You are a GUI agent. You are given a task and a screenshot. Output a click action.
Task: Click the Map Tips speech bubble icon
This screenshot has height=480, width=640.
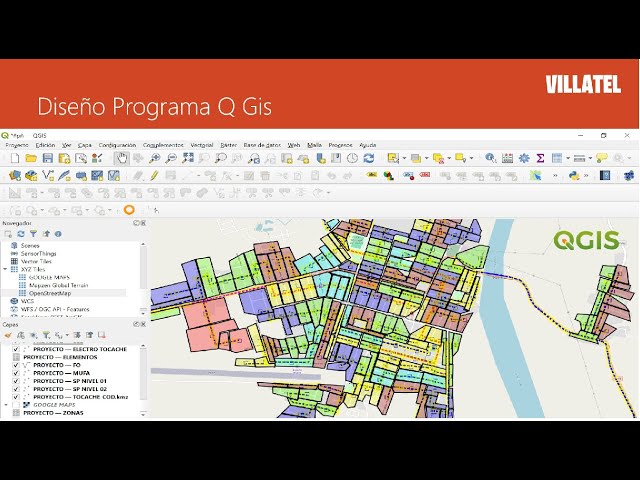pos(602,158)
